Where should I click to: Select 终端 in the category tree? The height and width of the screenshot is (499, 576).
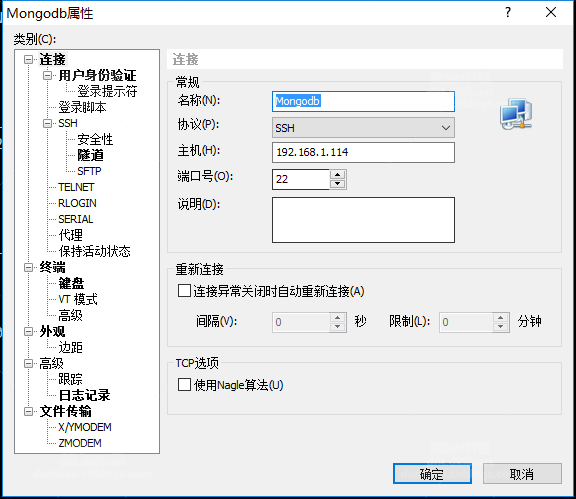[52, 268]
